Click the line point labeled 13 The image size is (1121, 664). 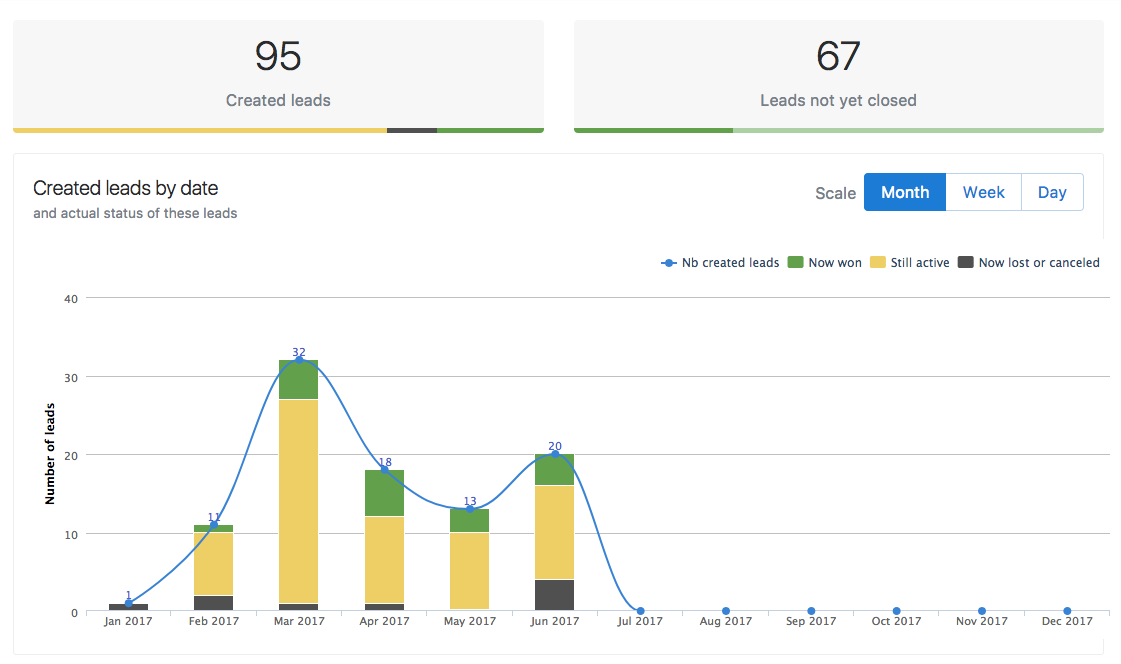point(470,509)
